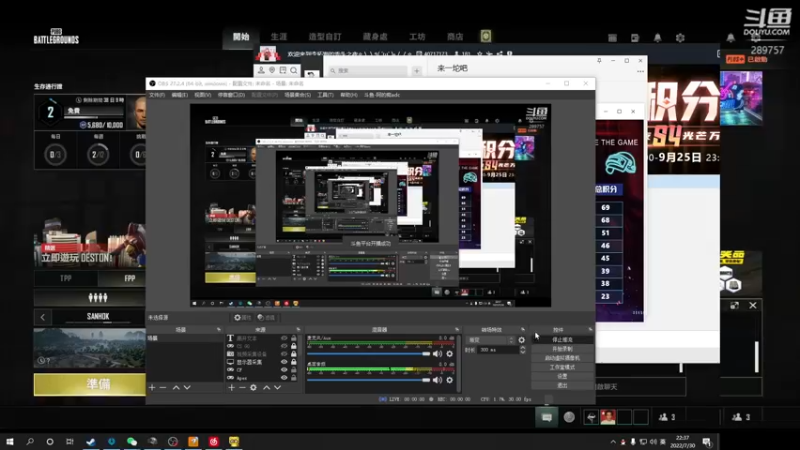Open OBS 帮助(H) menu
The width and height of the screenshot is (800, 450).
[x=349, y=95]
